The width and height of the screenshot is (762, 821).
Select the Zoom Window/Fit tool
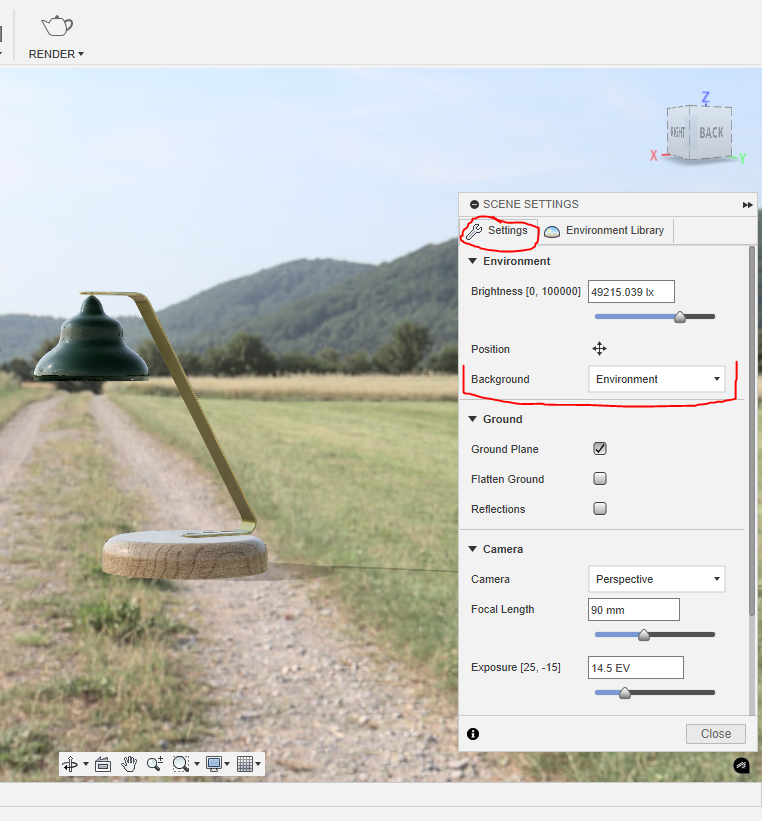point(181,764)
